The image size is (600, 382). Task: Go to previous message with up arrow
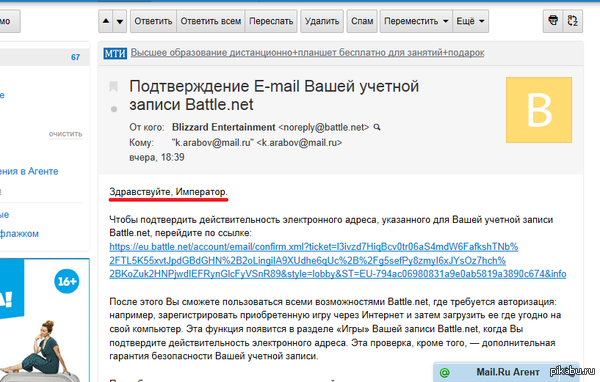[106, 21]
